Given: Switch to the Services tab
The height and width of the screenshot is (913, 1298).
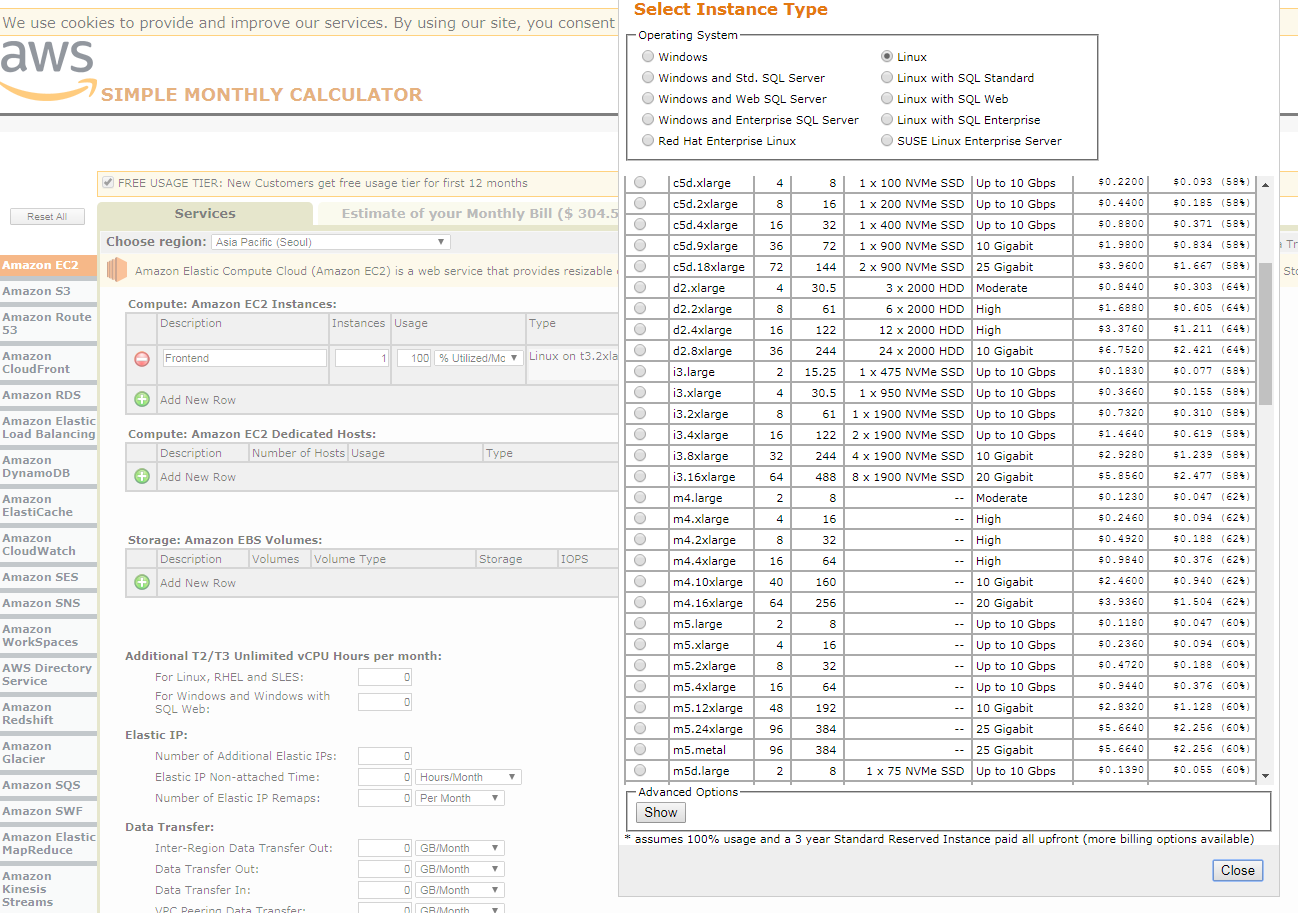Looking at the screenshot, I should point(205,214).
